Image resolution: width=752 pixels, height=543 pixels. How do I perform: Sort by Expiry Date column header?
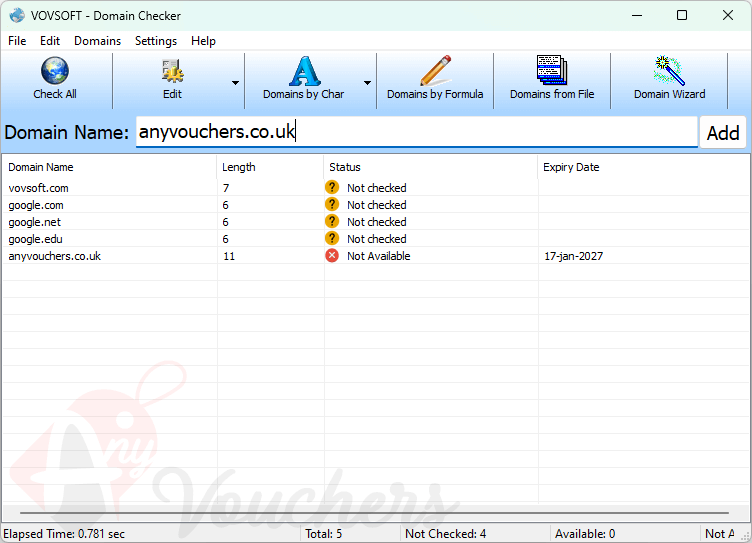point(643,167)
